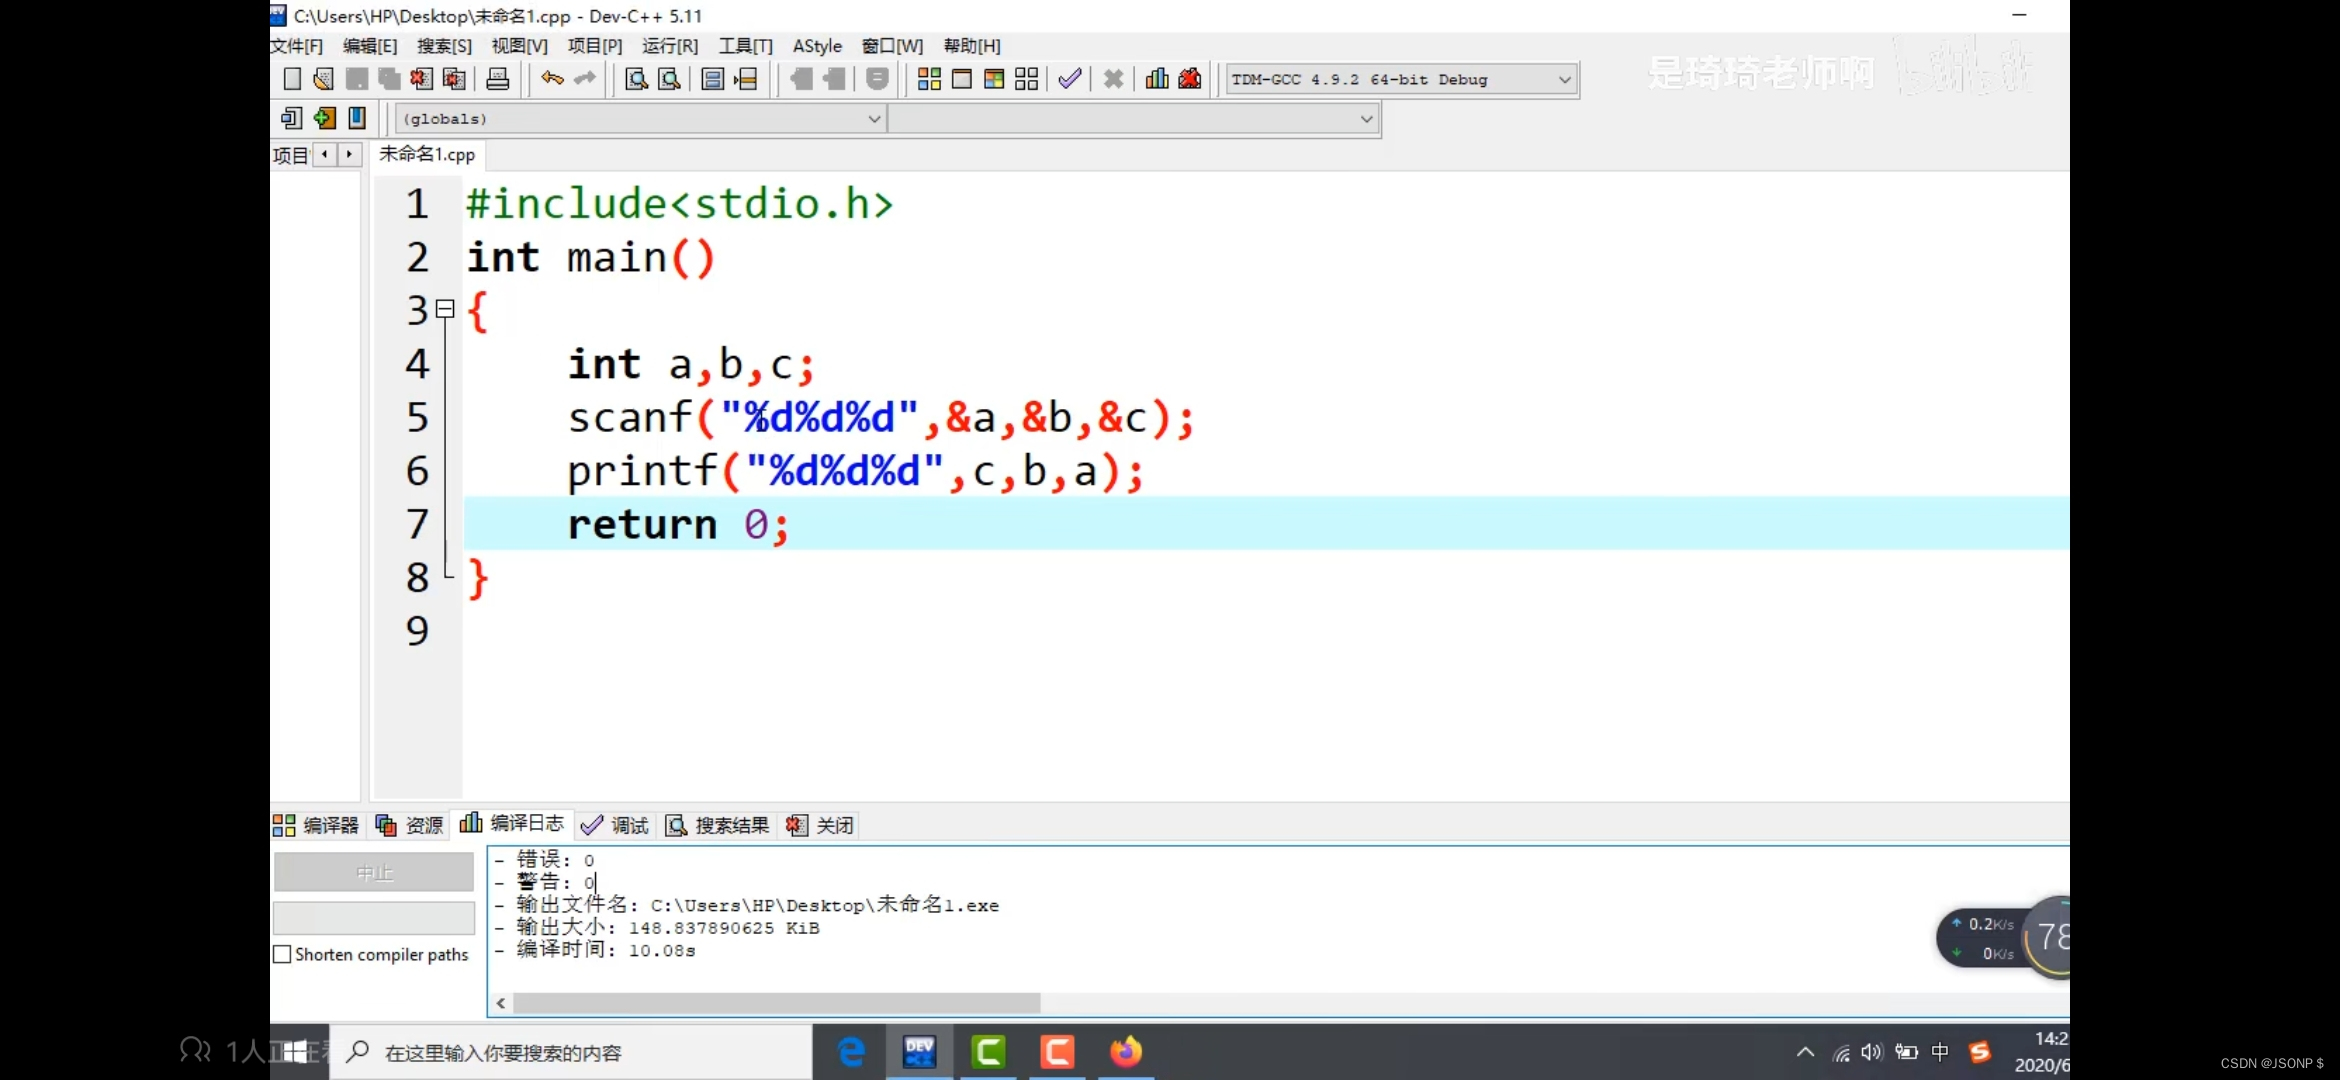Click the Find magnifier icon
The image size is (2340, 1080).
point(636,79)
